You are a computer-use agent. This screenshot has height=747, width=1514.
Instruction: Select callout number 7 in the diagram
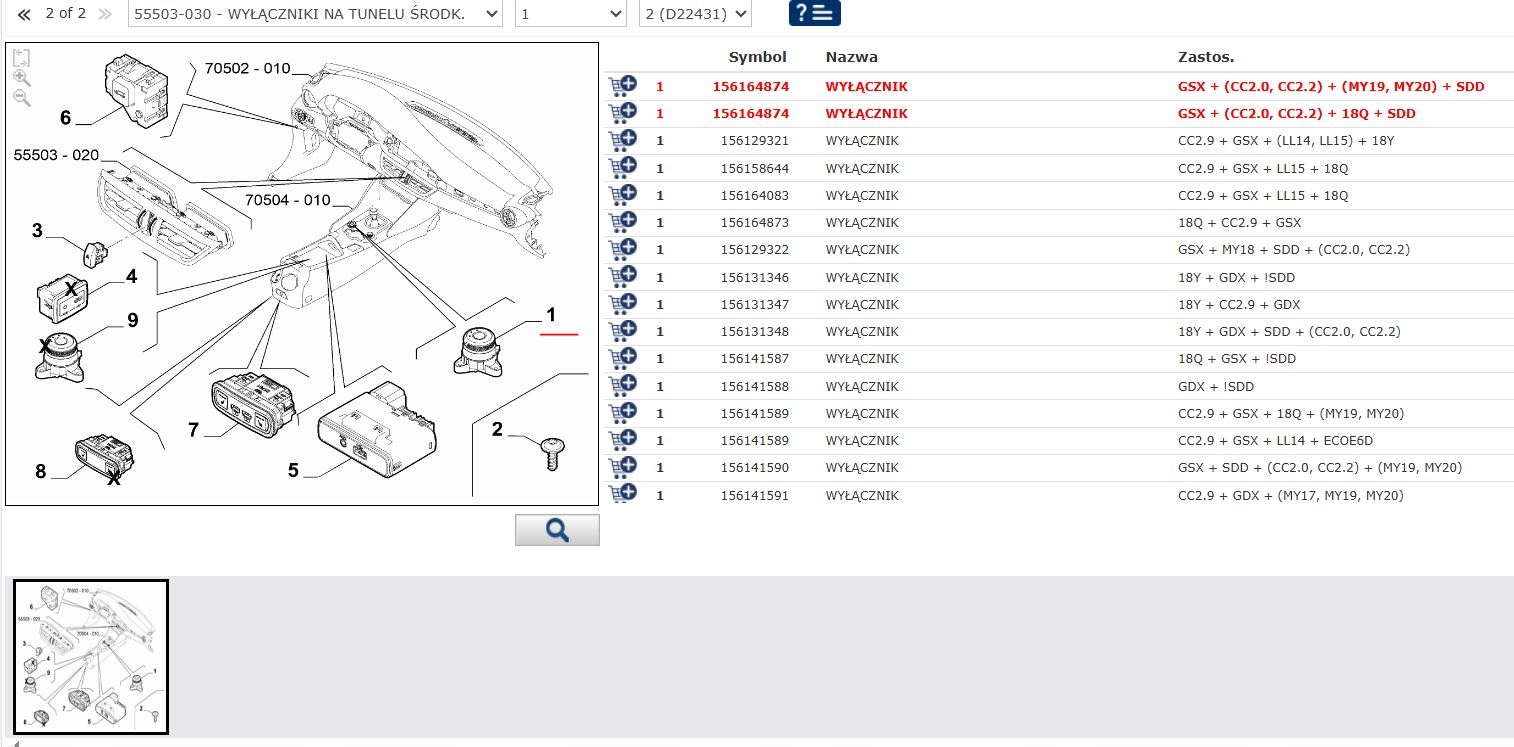(194, 430)
